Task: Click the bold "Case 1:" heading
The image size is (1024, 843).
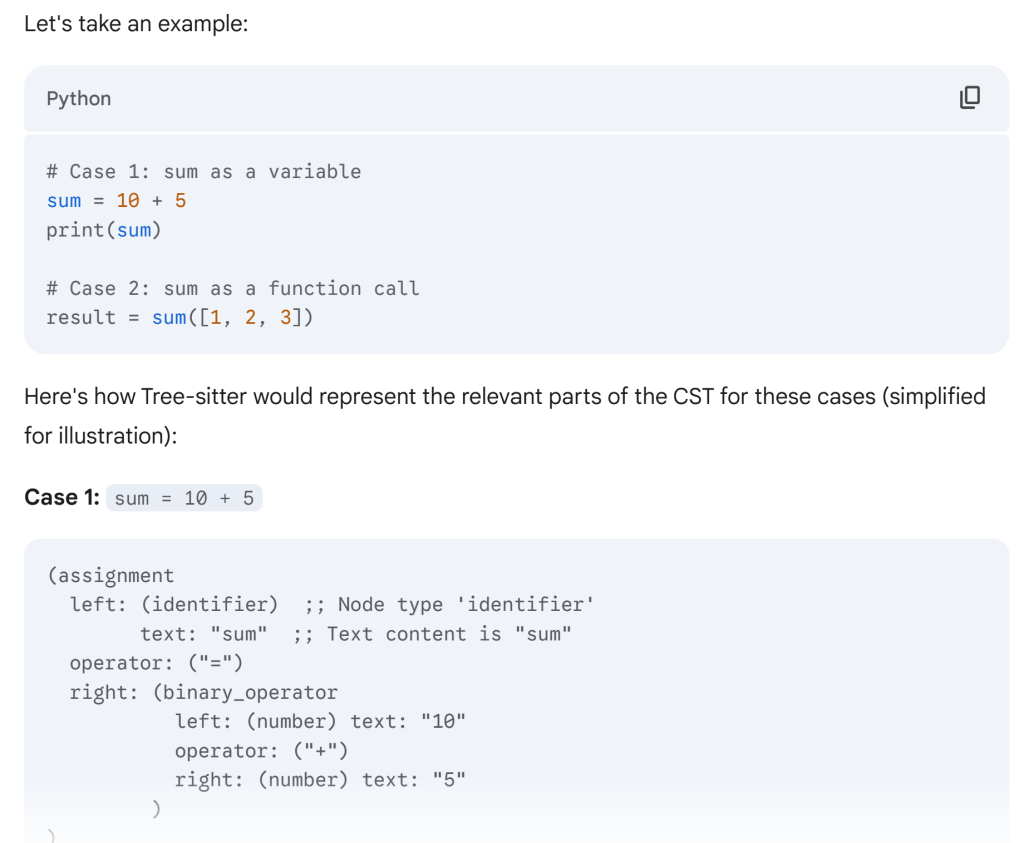Action: [62, 497]
